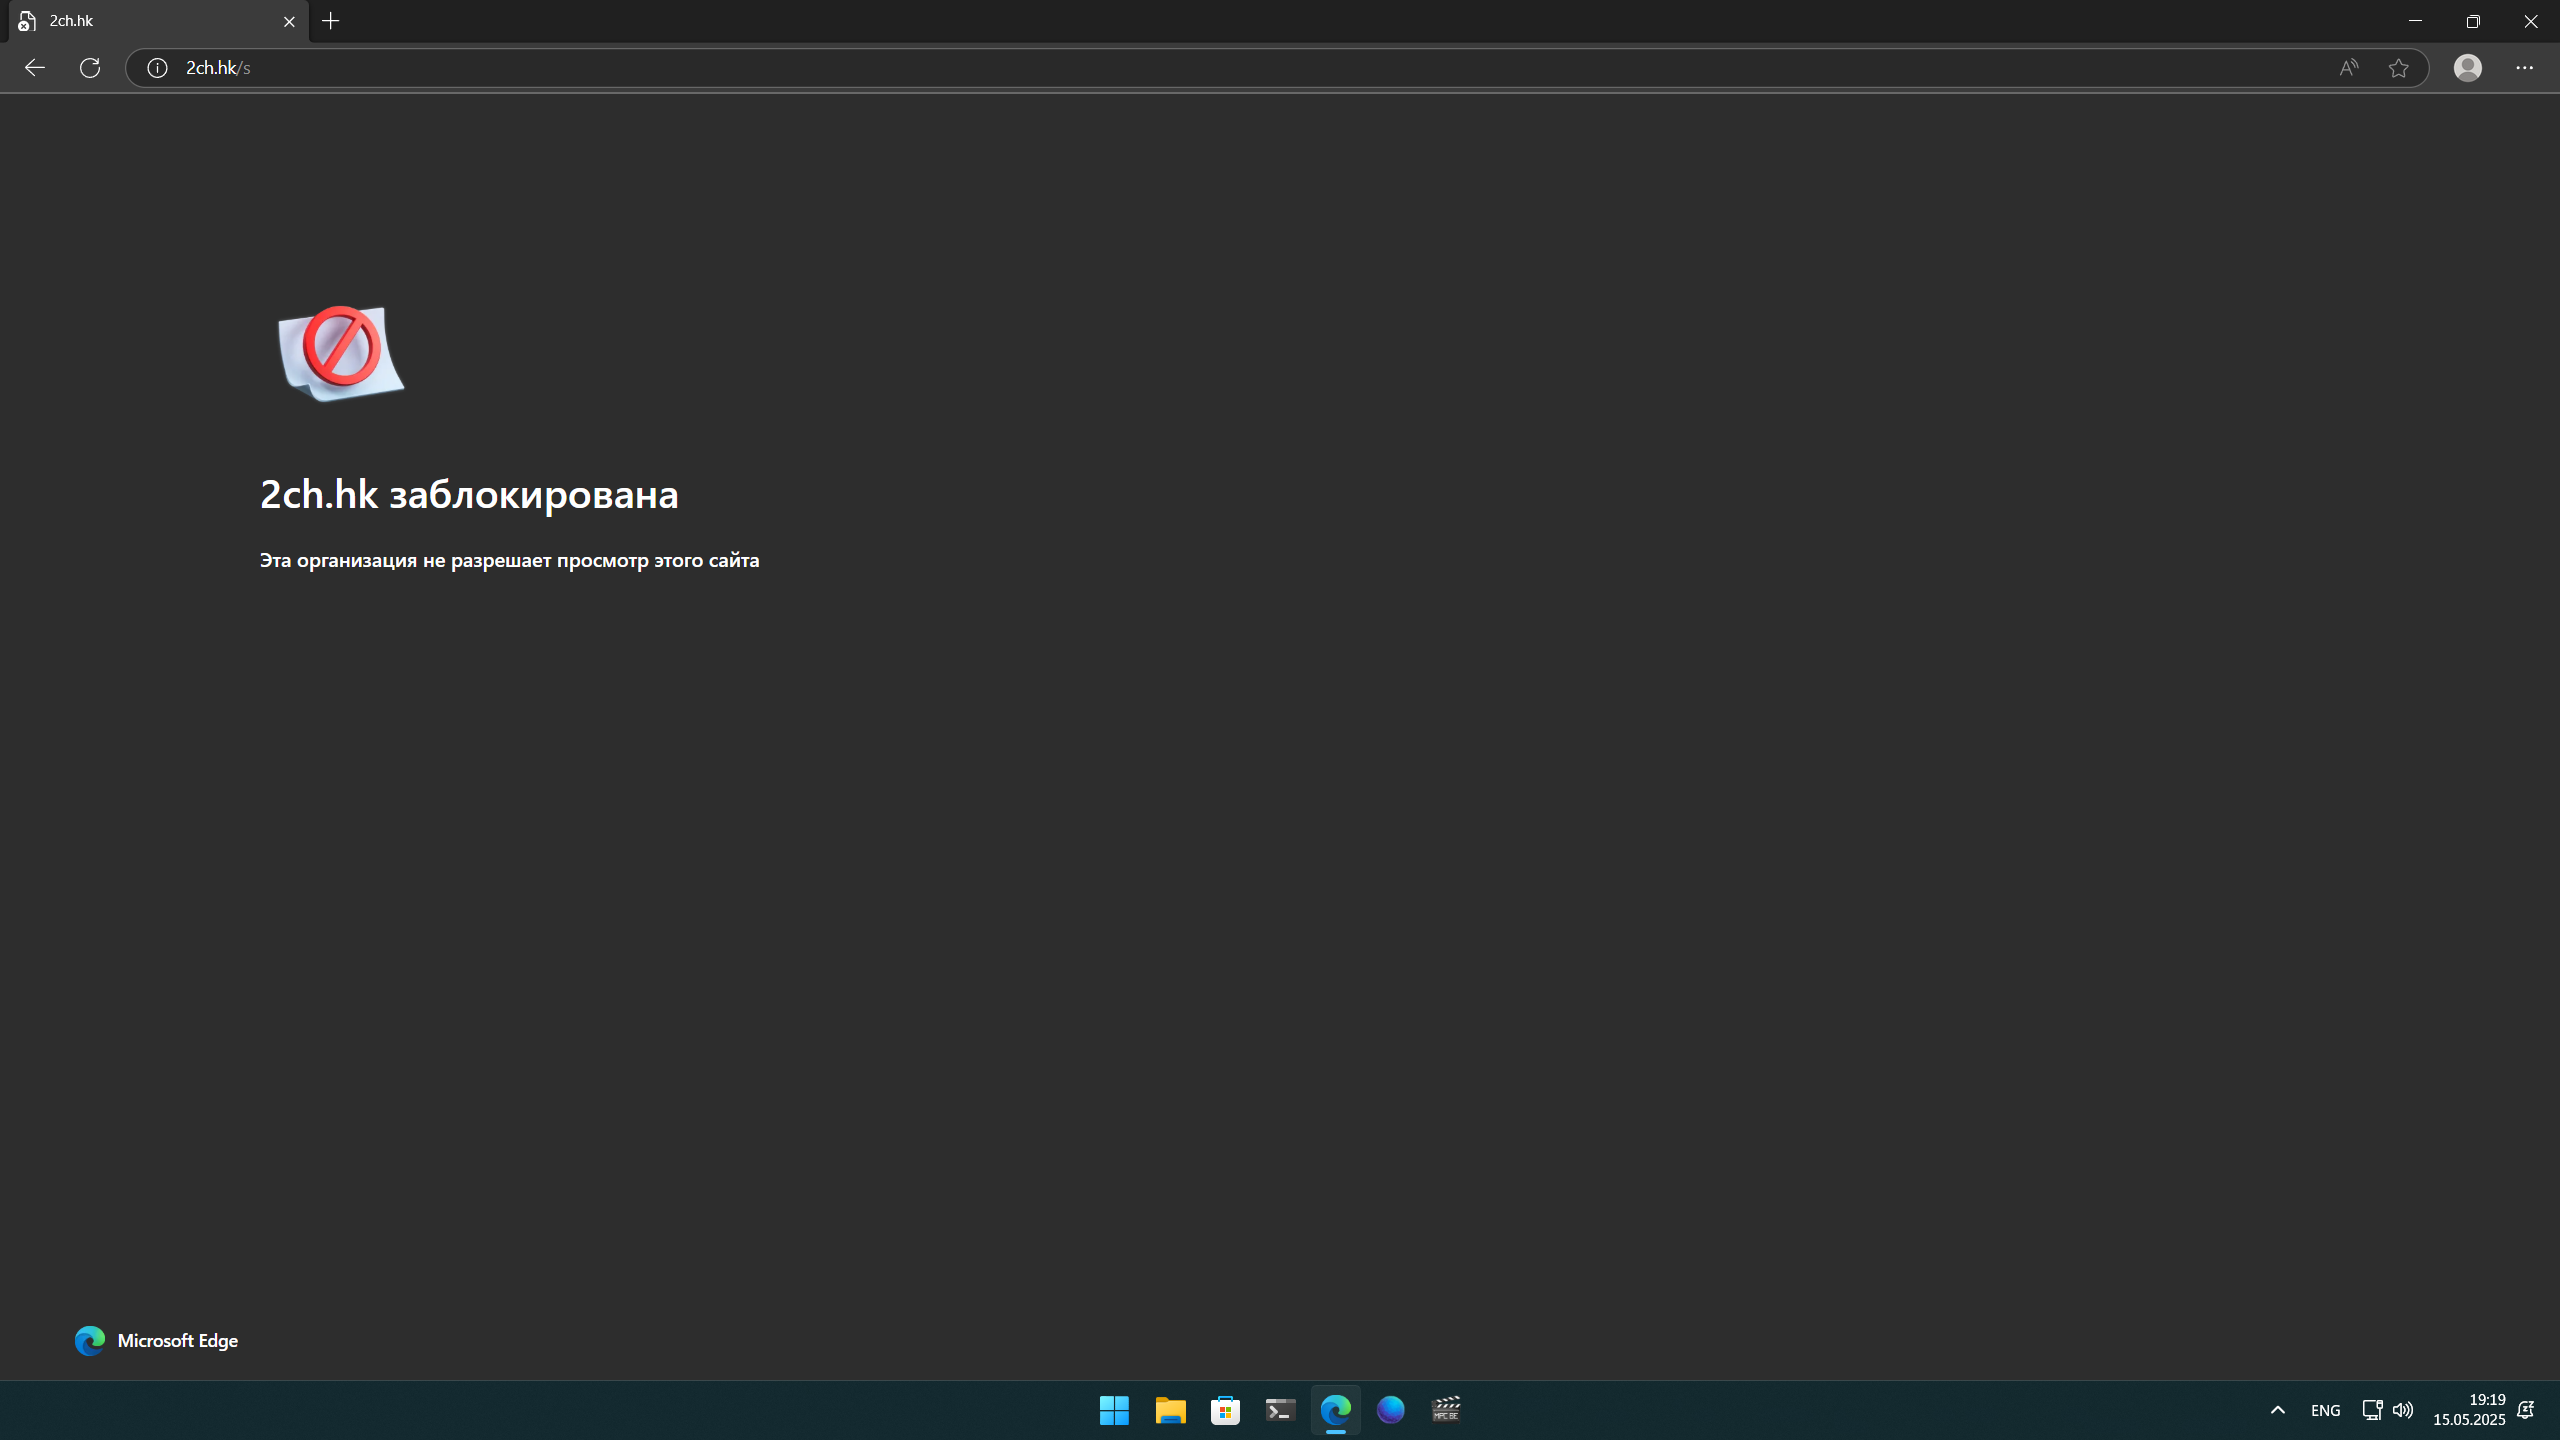Screen dimensions: 2560x1440
Task: Add page to favorites star
Action: click(2398, 68)
